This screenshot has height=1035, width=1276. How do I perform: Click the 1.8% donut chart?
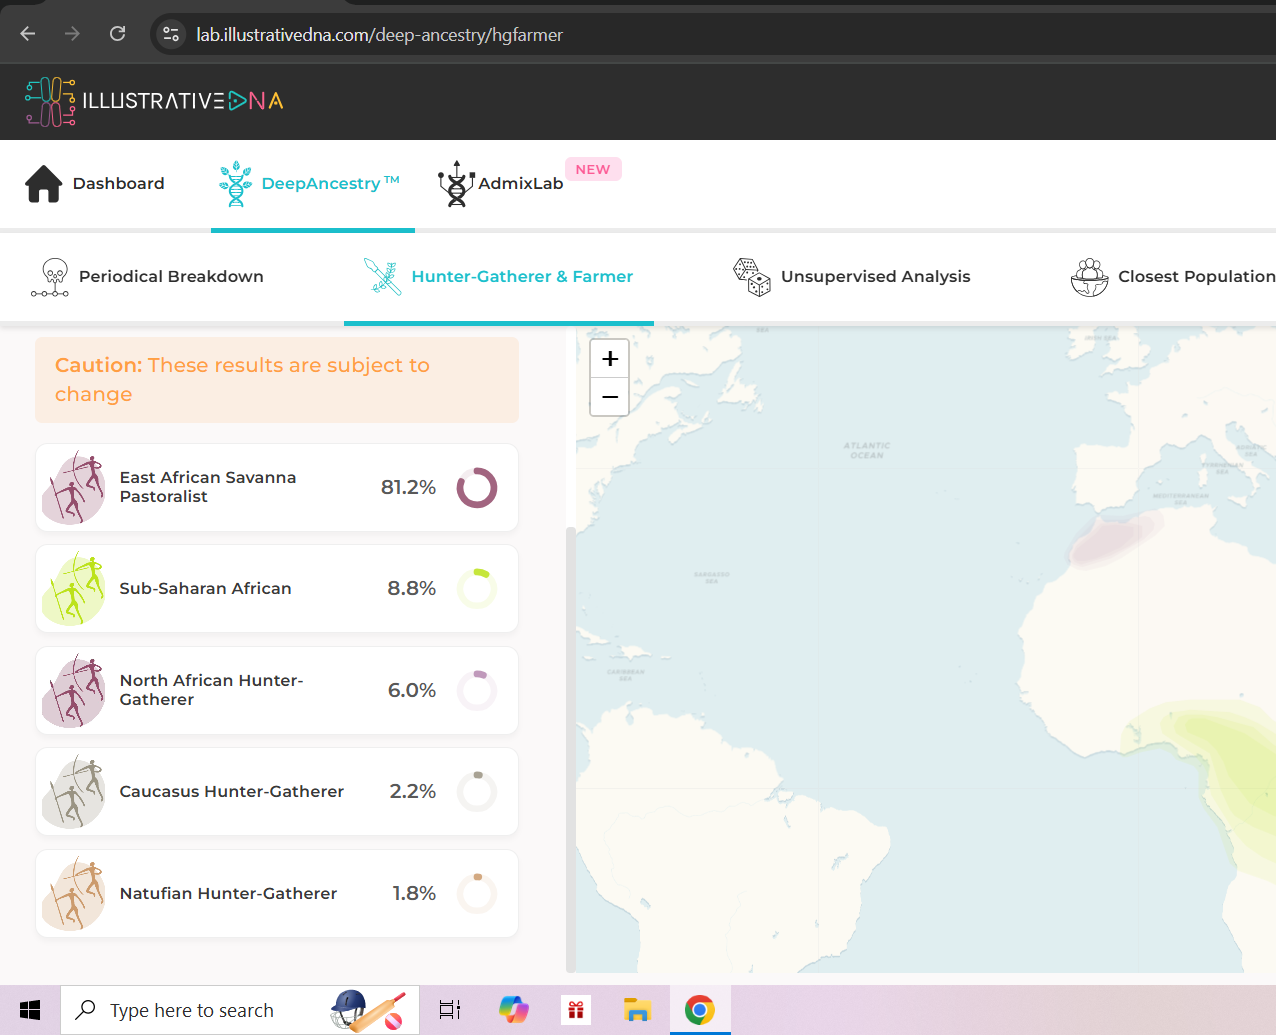[477, 894]
